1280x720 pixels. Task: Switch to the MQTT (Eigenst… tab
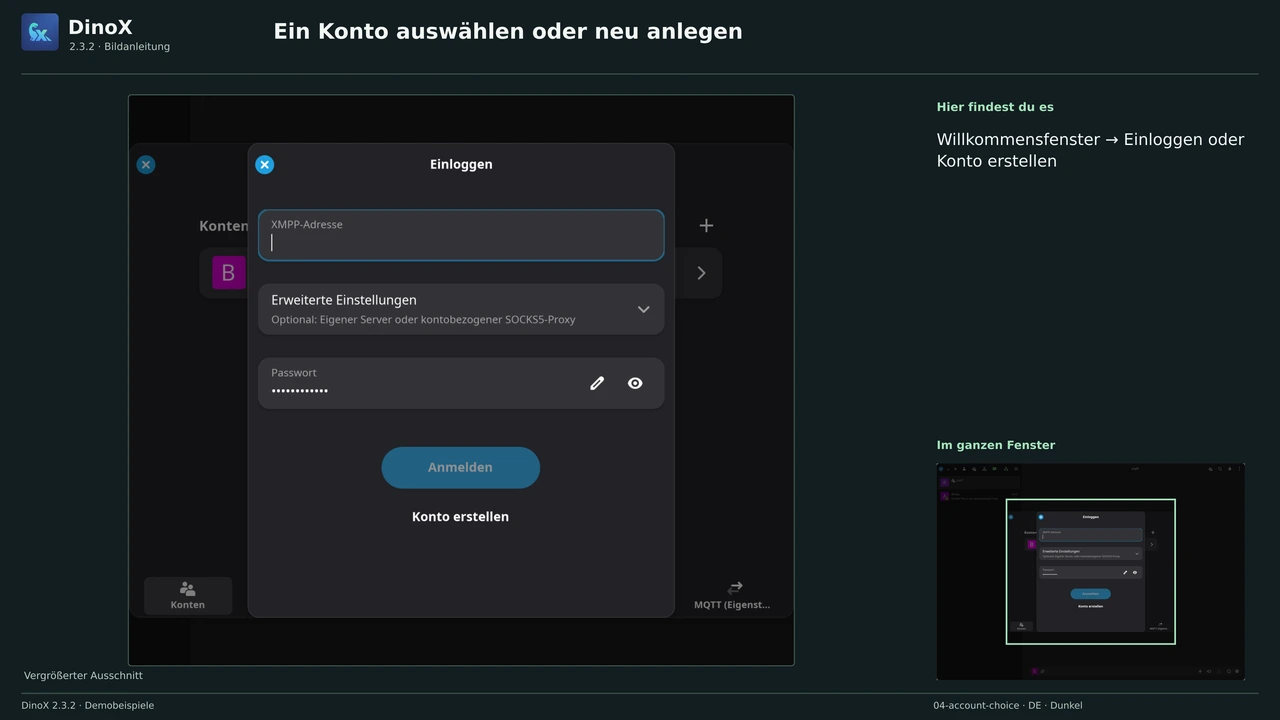click(733, 596)
